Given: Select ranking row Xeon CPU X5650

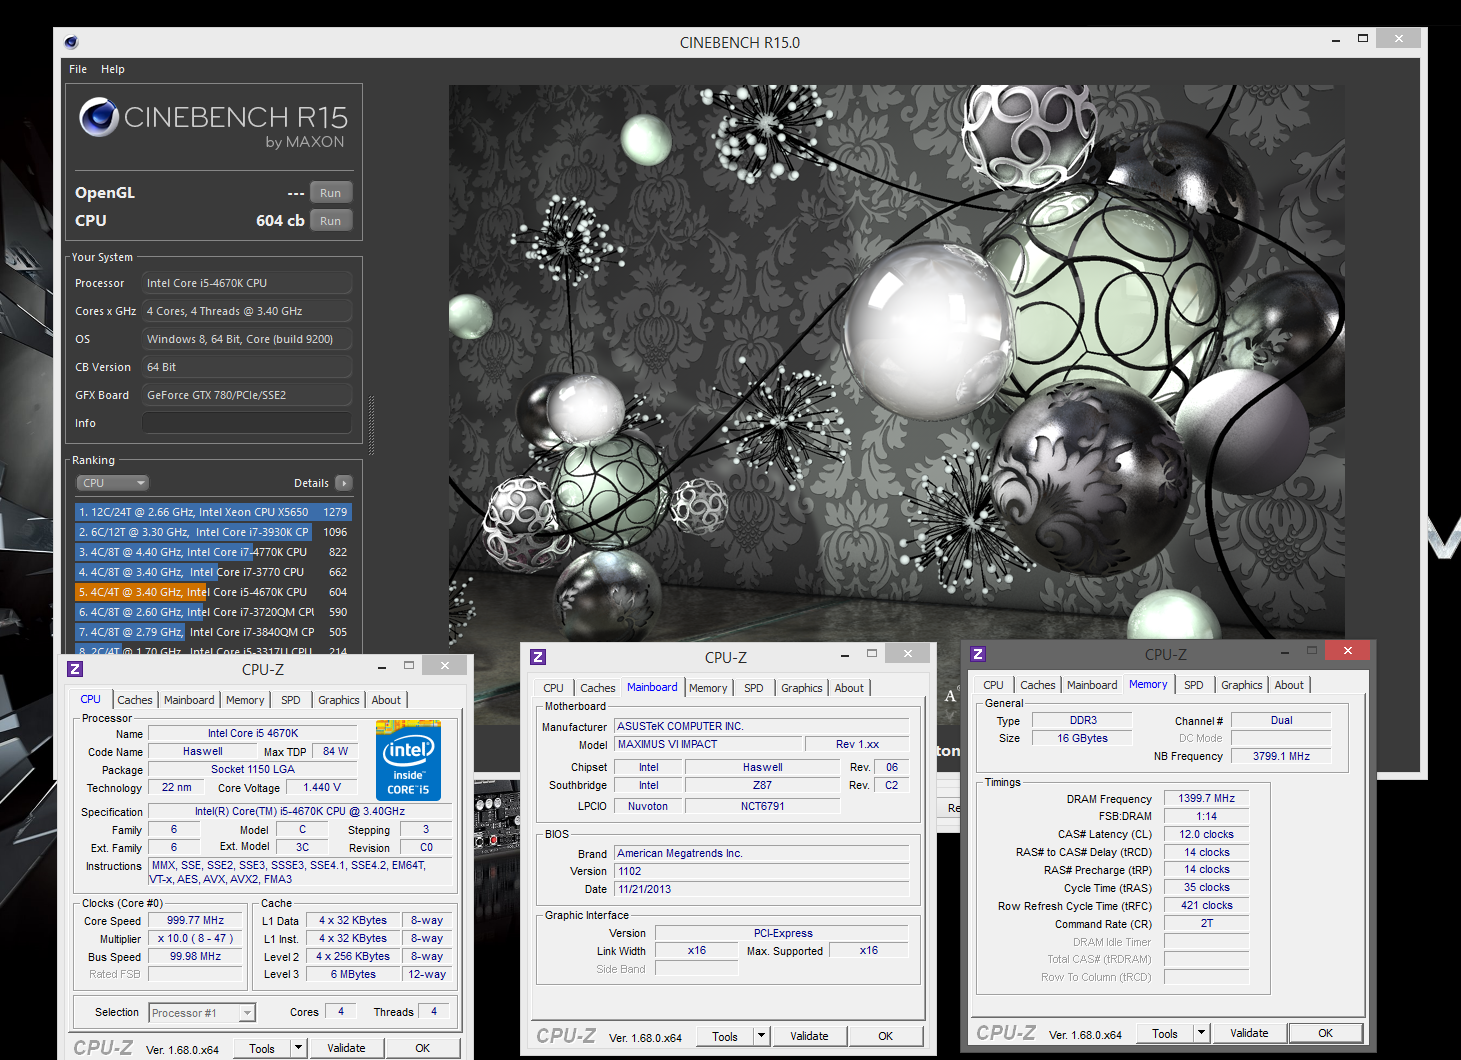Looking at the screenshot, I should point(213,512).
